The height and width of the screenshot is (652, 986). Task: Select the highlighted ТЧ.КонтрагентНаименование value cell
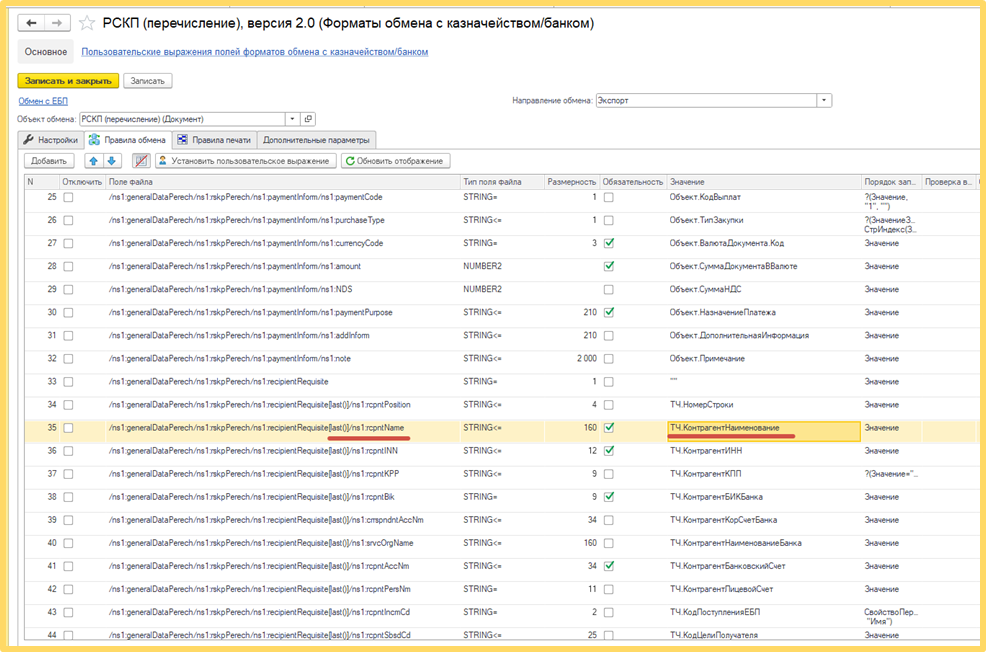tap(763, 431)
